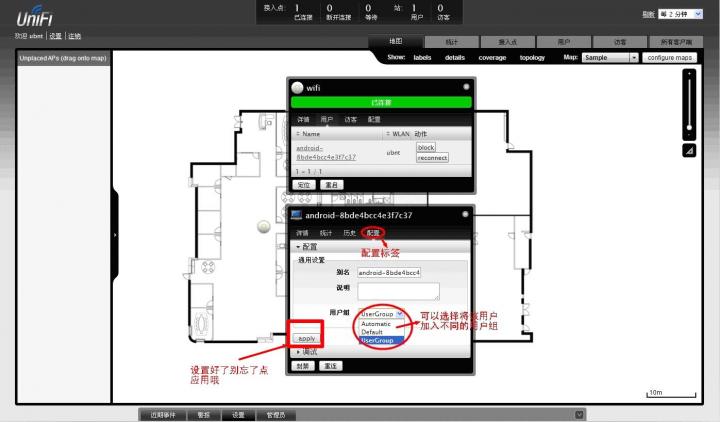Toggle details display on the map
Image resolution: width=720 pixels, height=422 pixels.
pyautogui.click(x=455, y=57)
